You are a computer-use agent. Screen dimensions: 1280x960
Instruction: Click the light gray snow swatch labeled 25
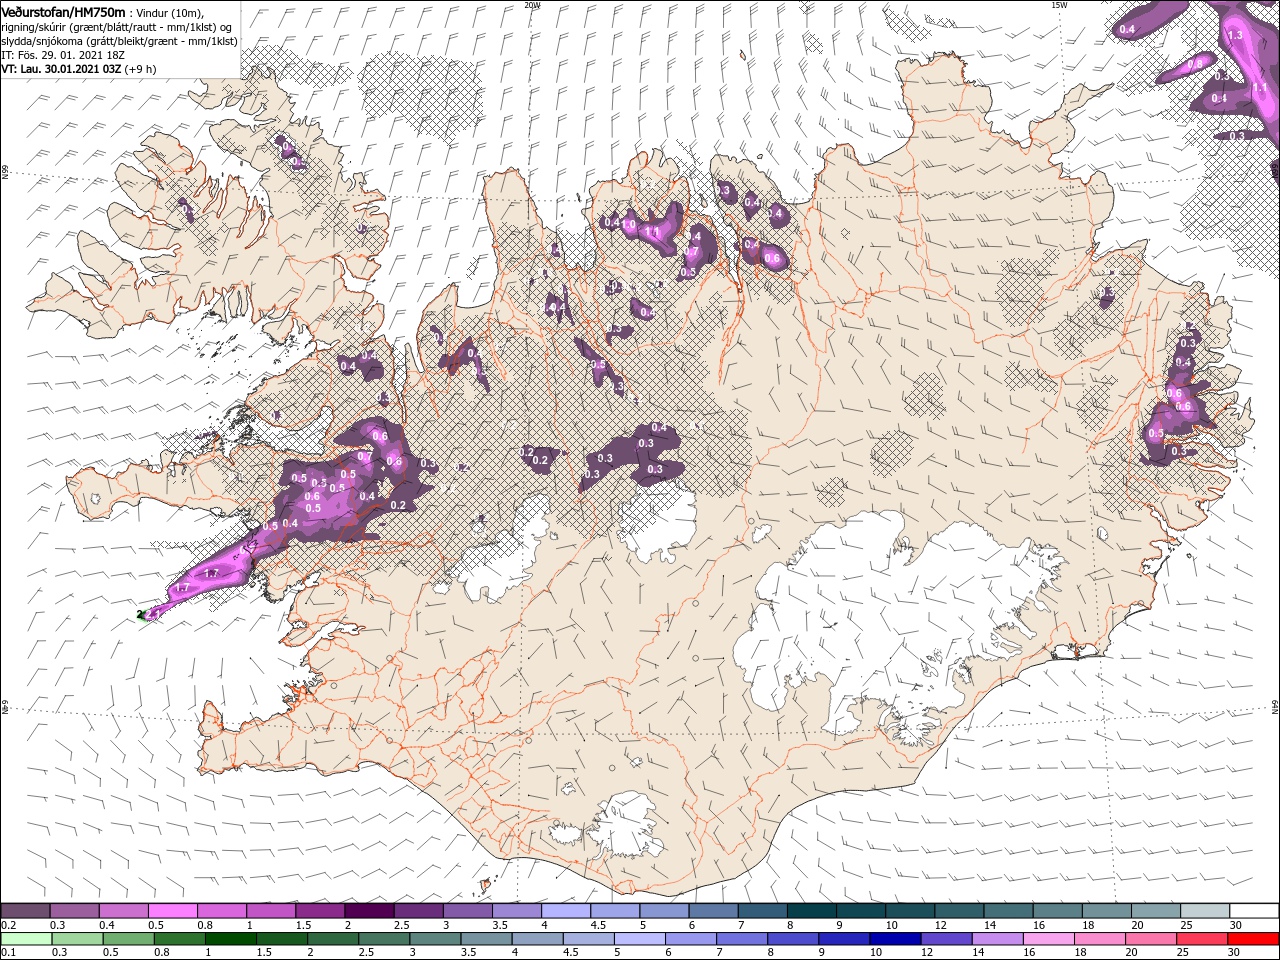click(1204, 911)
